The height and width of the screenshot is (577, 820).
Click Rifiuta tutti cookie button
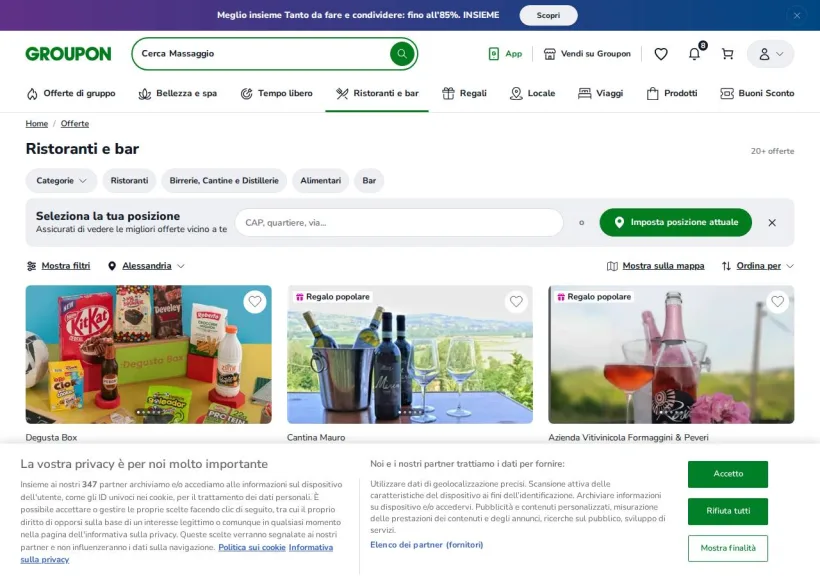(x=728, y=511)
